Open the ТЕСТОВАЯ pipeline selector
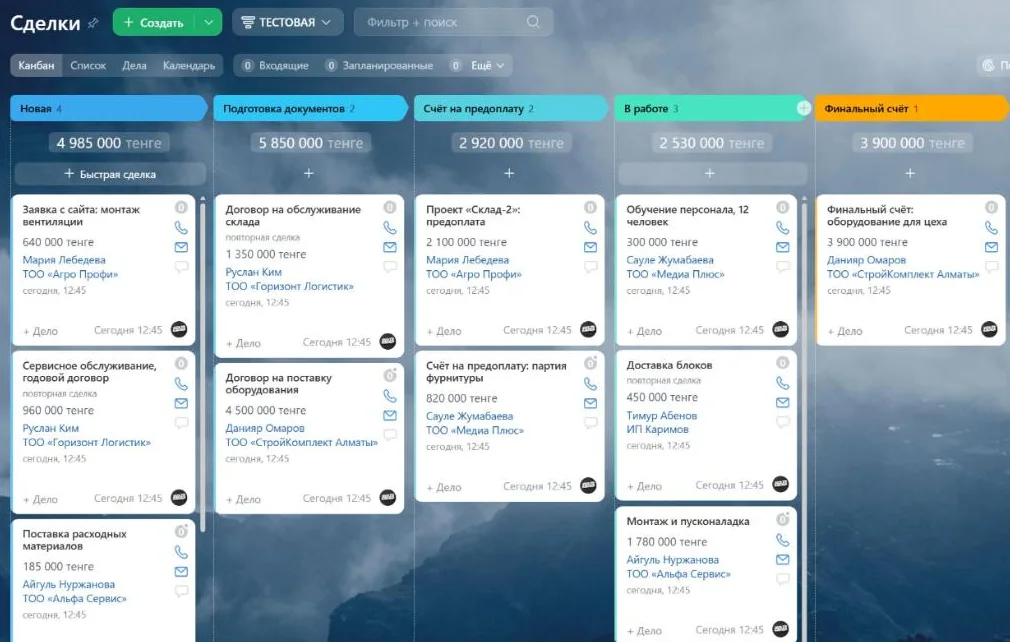Image resolution: width=1010 pixels, height=642 pixels. (x=287, y=22)
